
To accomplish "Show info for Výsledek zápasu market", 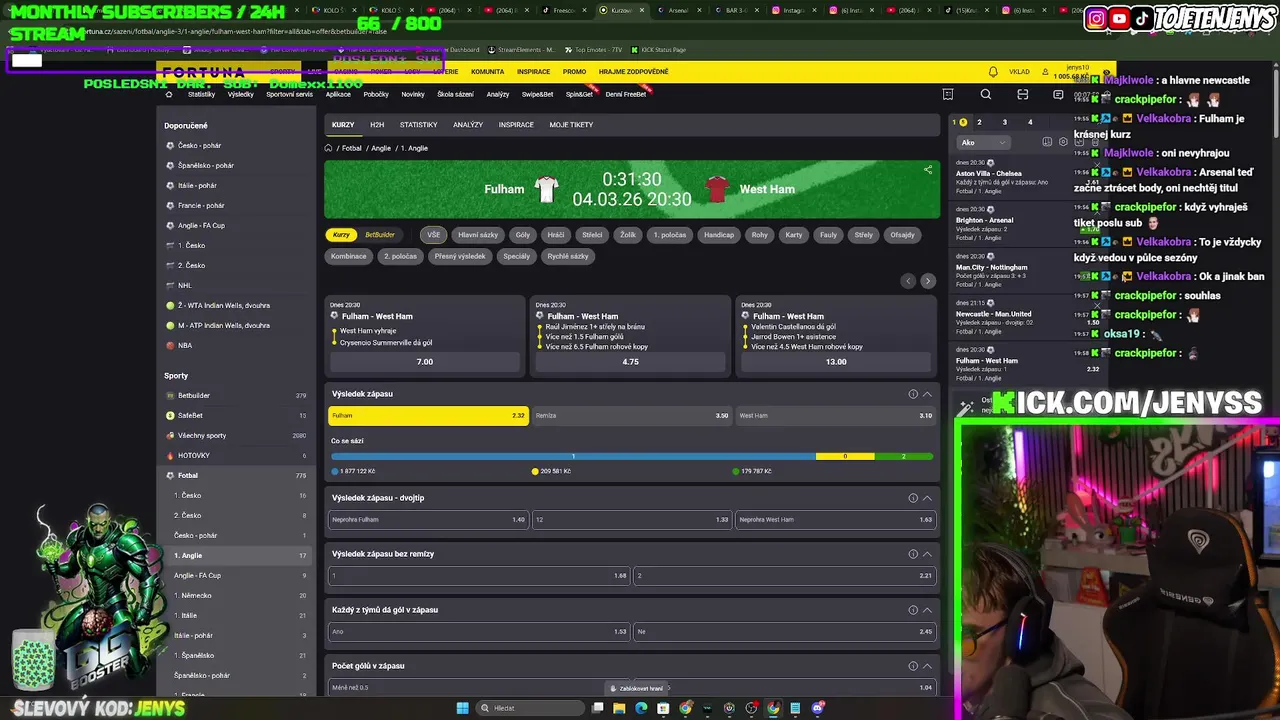I will [x=913, y=394].
